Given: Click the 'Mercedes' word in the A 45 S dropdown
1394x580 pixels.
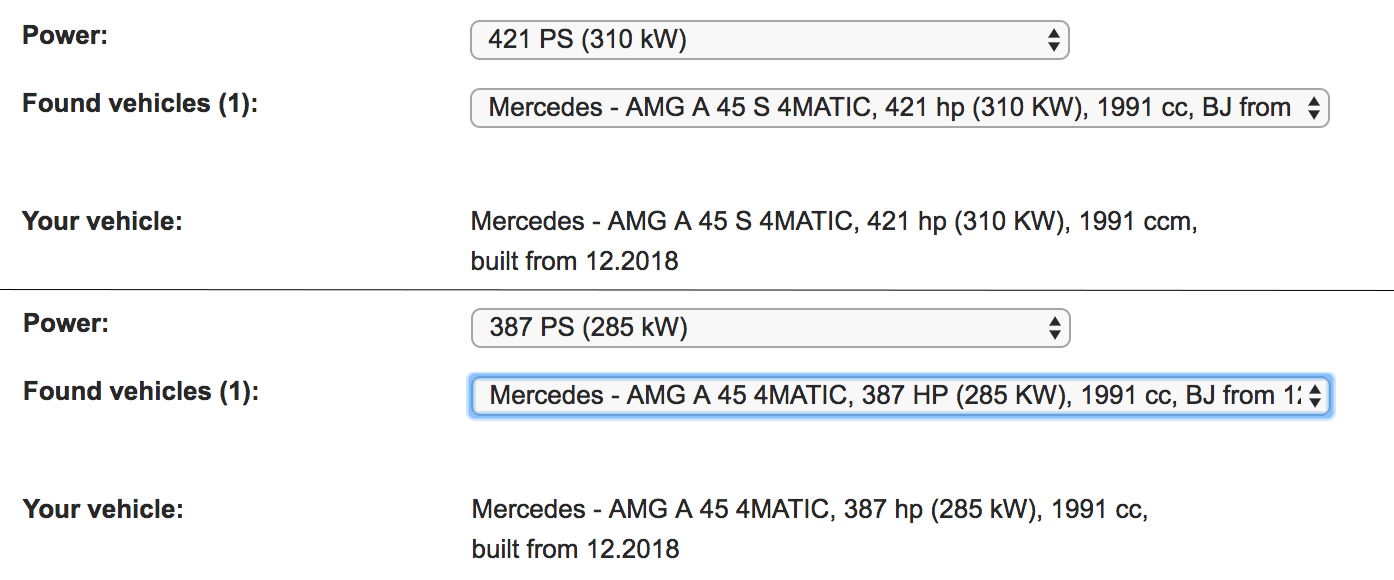Looking at the screenshot, I should 540,107.
